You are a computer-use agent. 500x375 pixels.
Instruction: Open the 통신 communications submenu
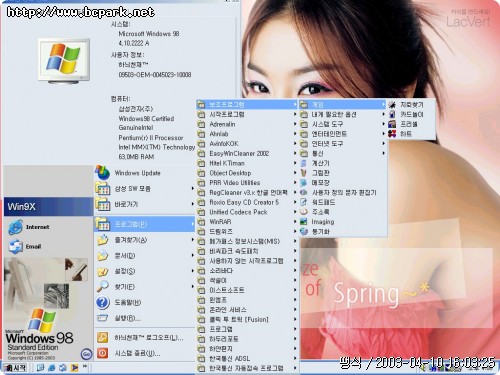(x=343, y=153)
